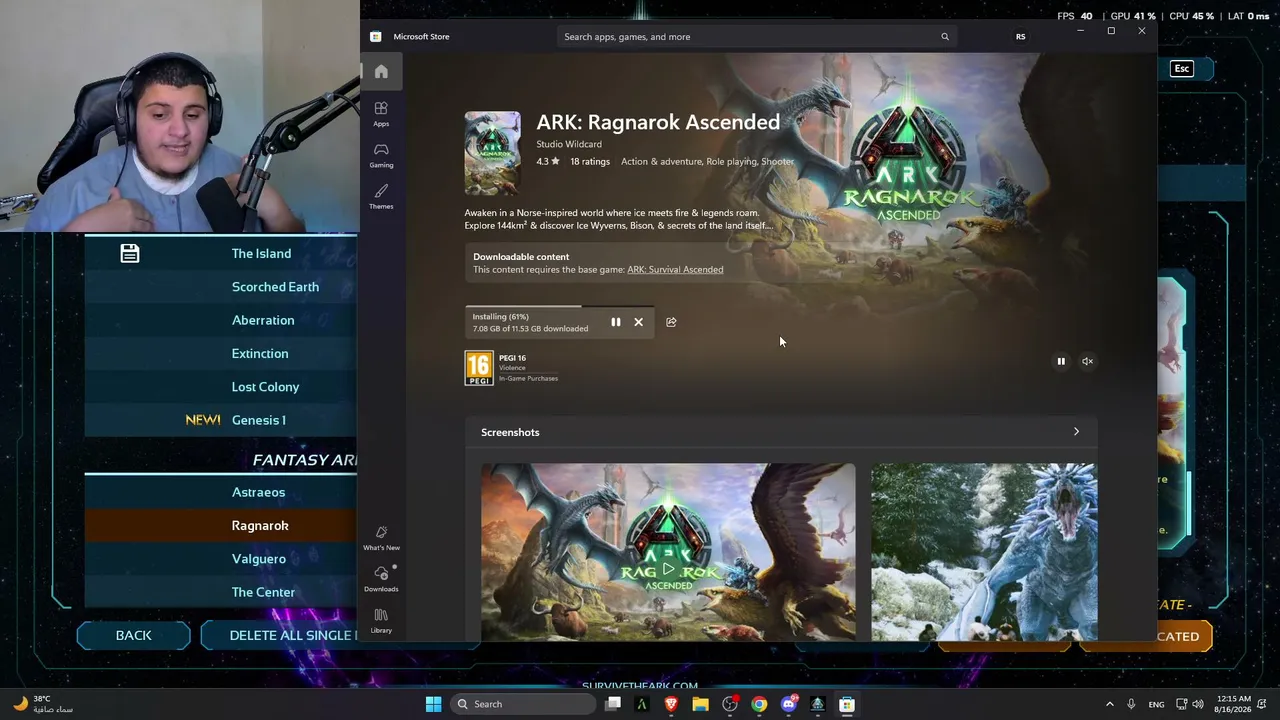The width and height of the screenshot is (1280, 720).
Task: Open the Studio Wildcard publisher page
Action: pyautogui.click(x=569, y=144)
